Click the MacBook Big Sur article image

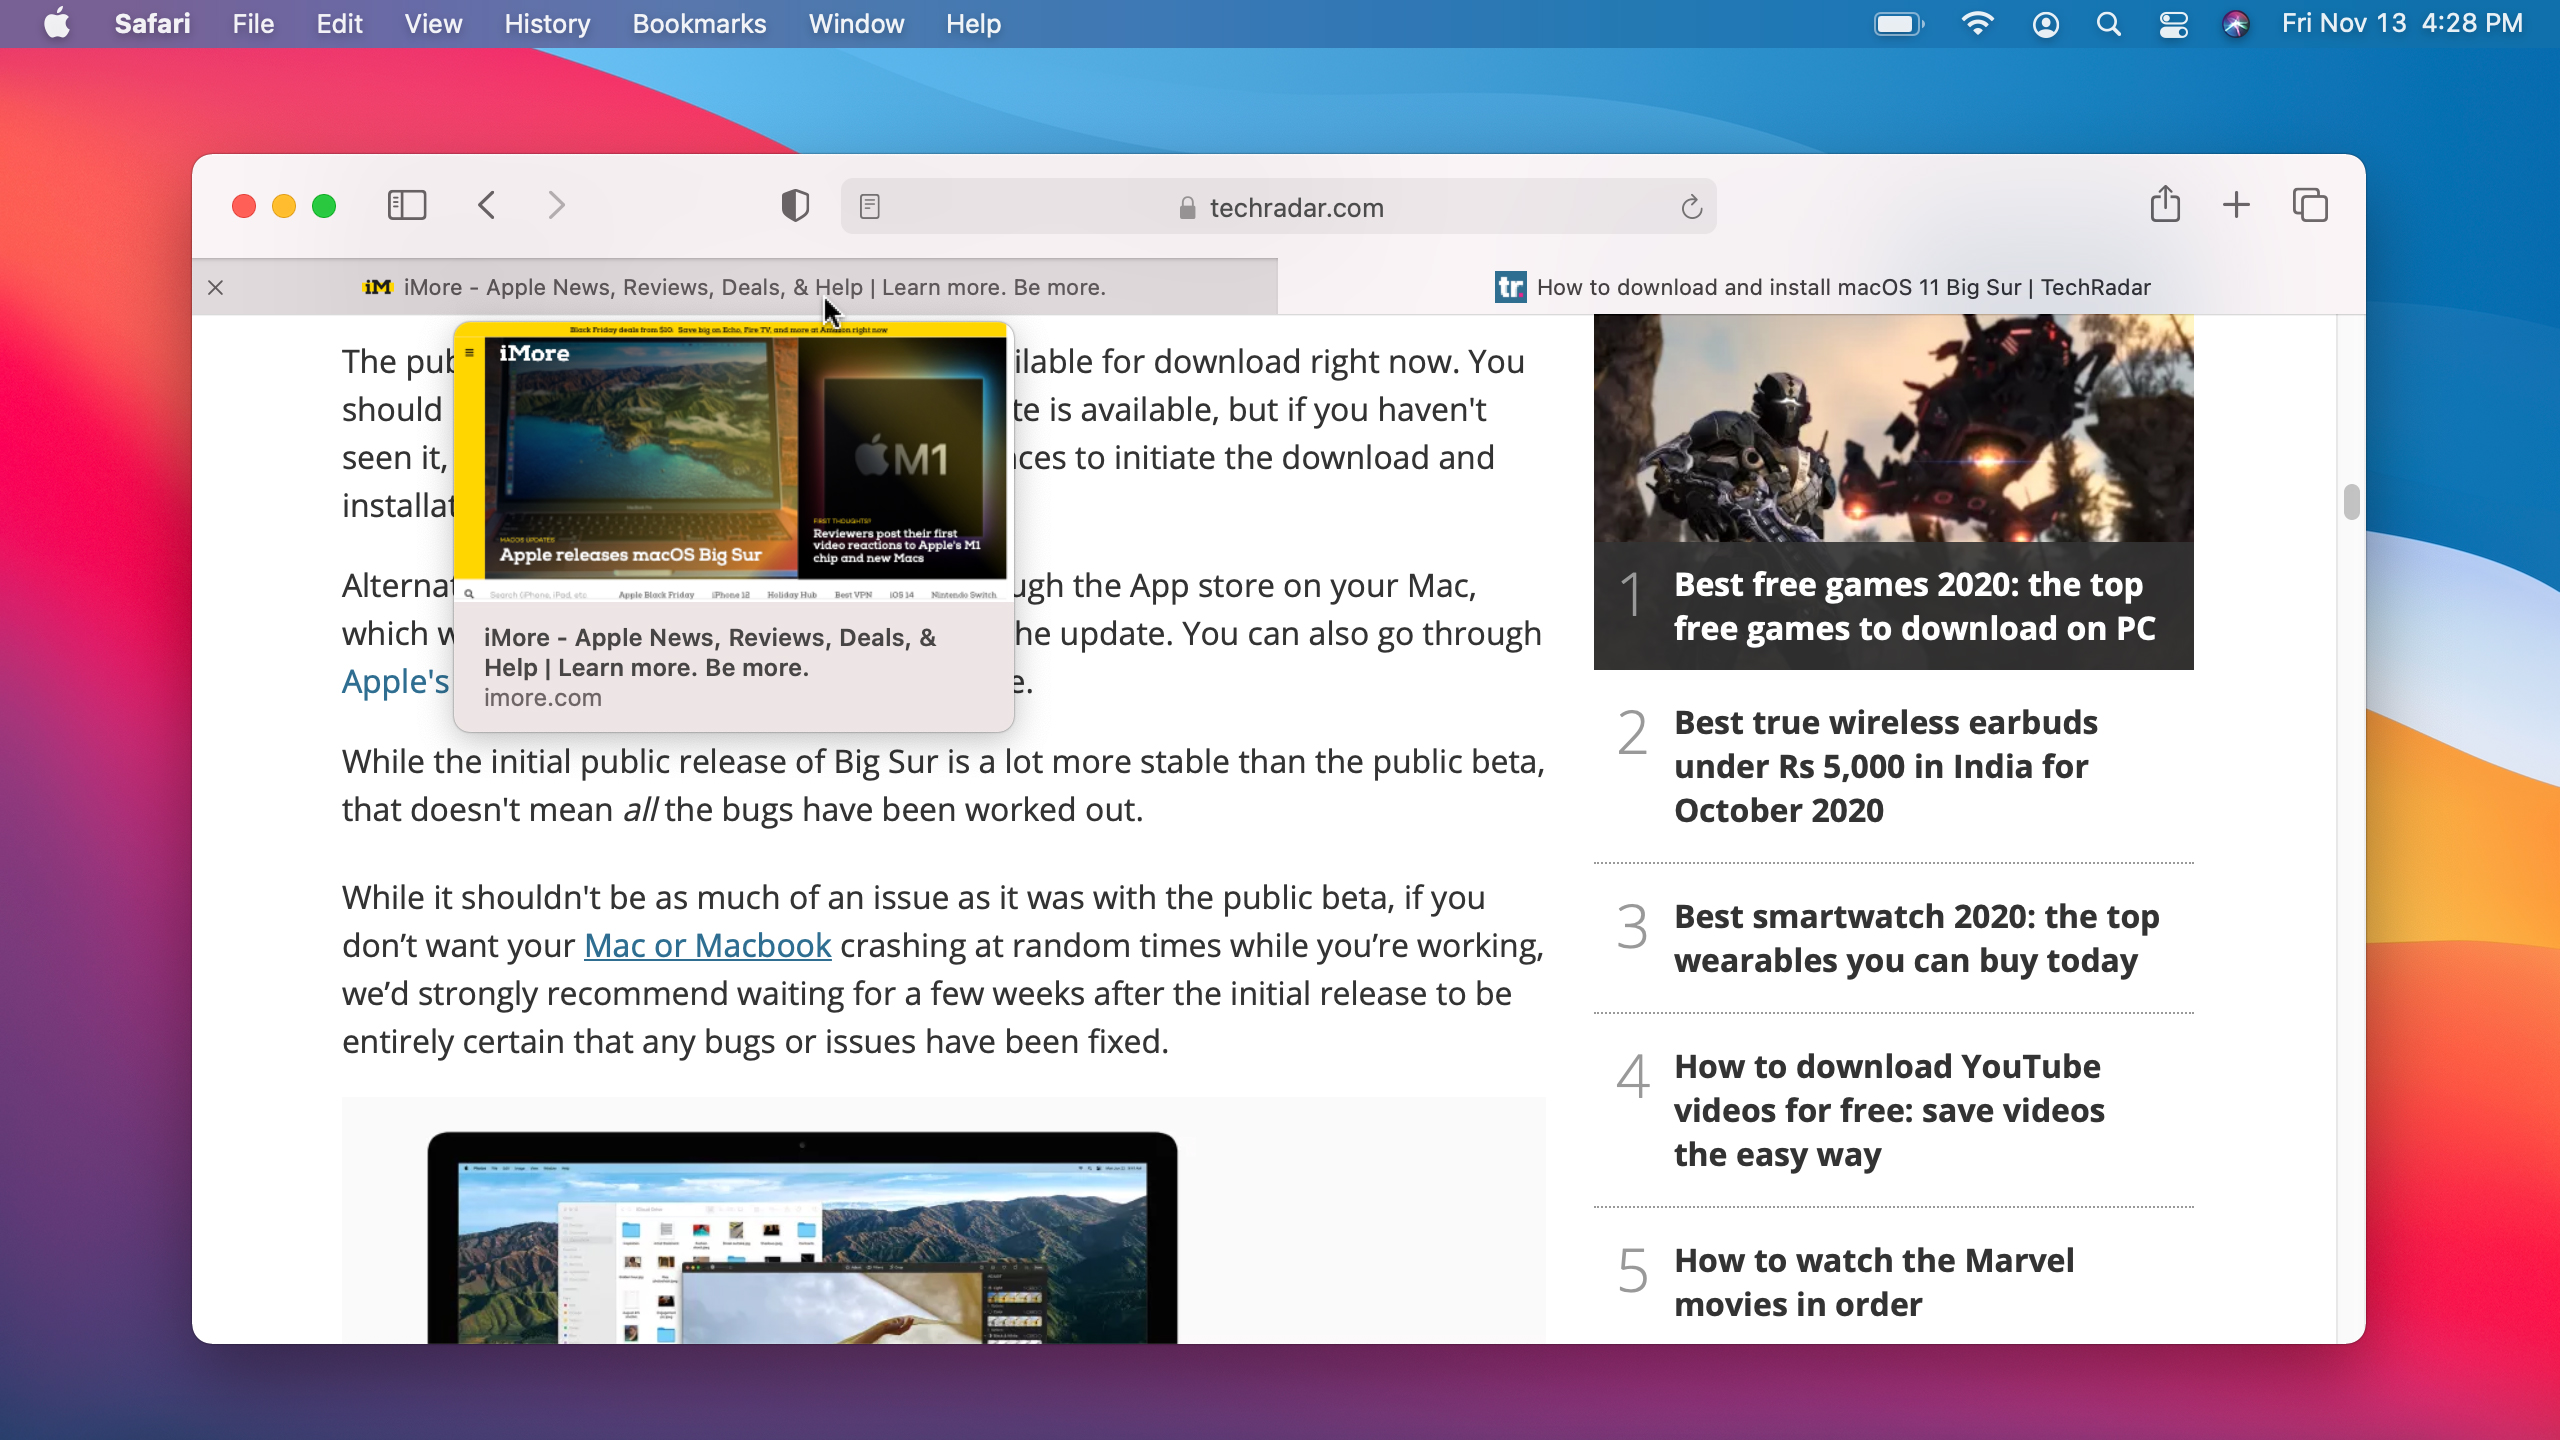pyautogui.click(x=802, y=1237)
